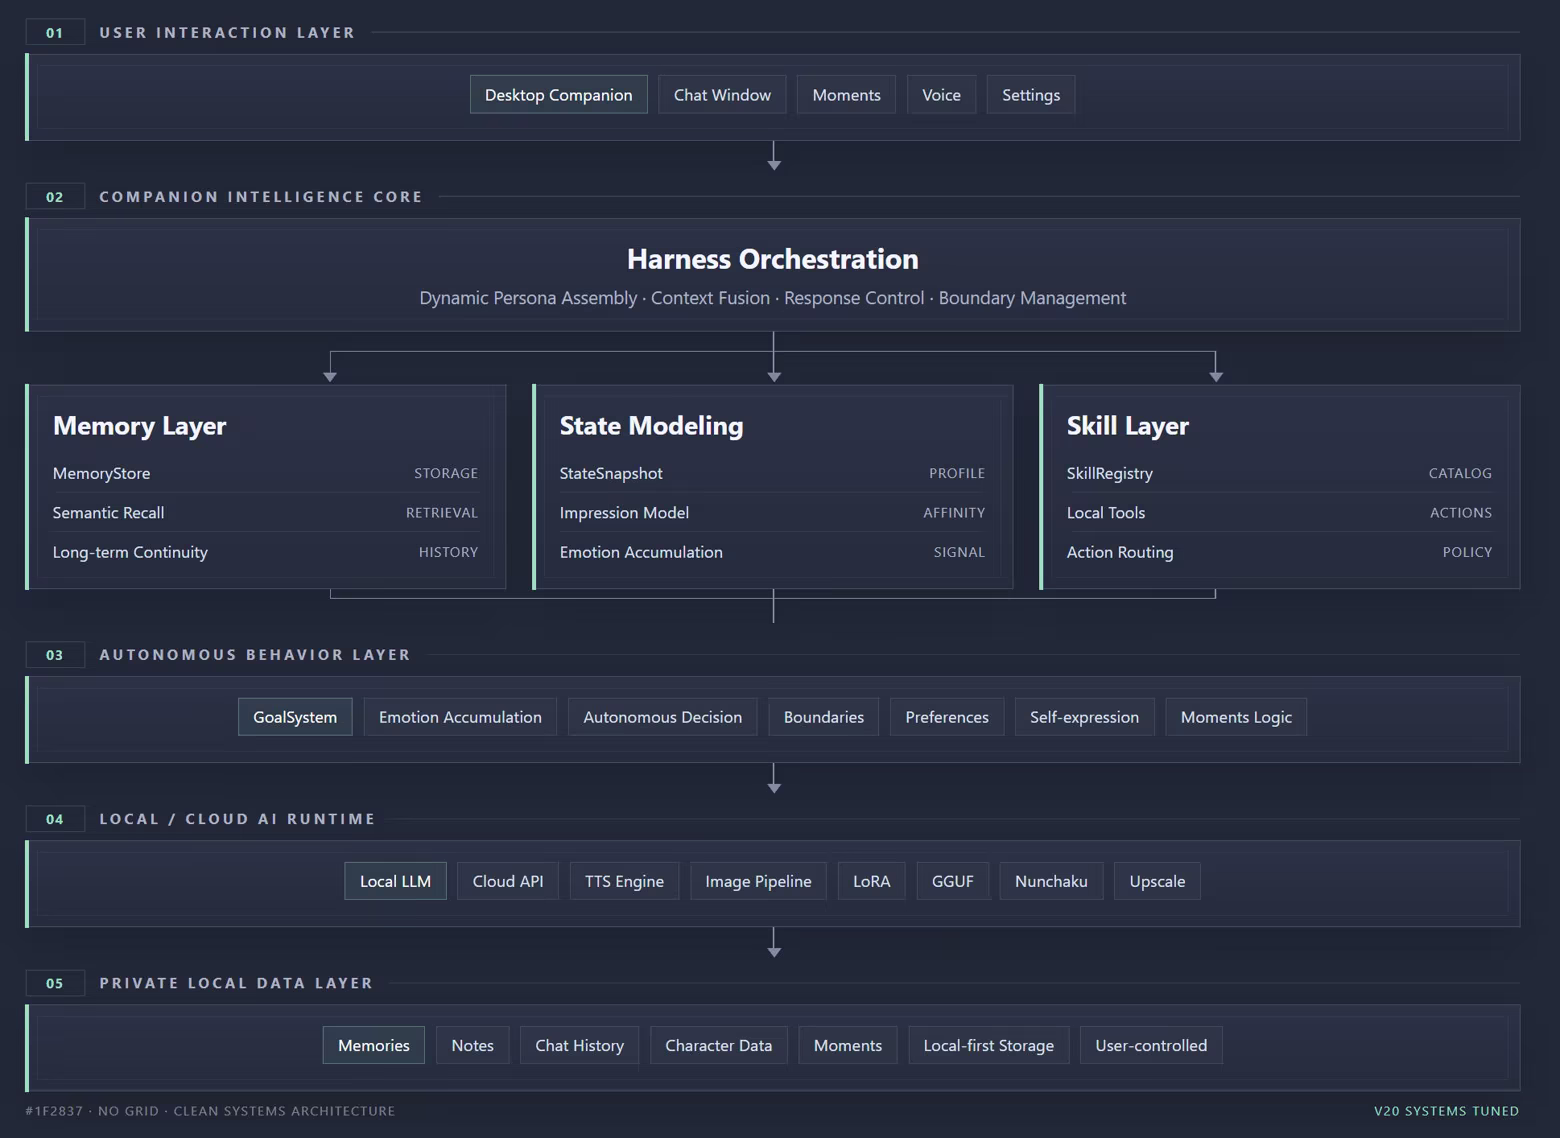Click the Long-term Continuity row
The width and height of the screenshot is (1560, 1138).
click(265, 552)
